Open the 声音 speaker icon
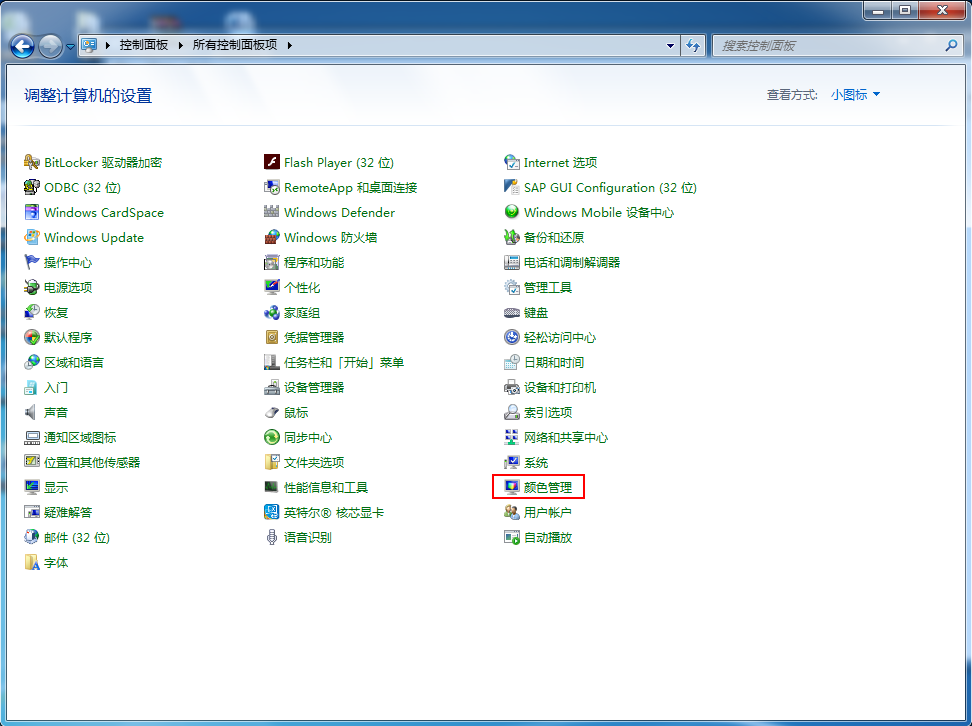This screenshot has width=972, height=726. point(30,412)
